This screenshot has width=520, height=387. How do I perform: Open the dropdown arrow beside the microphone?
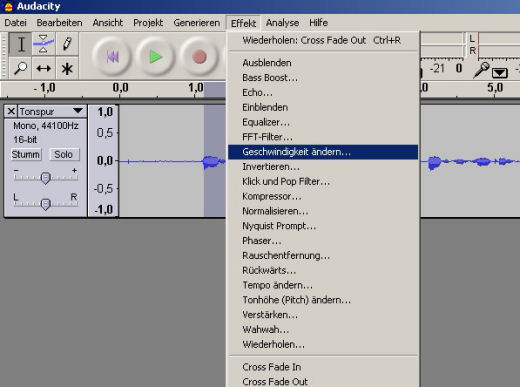(x=500, y=72)
